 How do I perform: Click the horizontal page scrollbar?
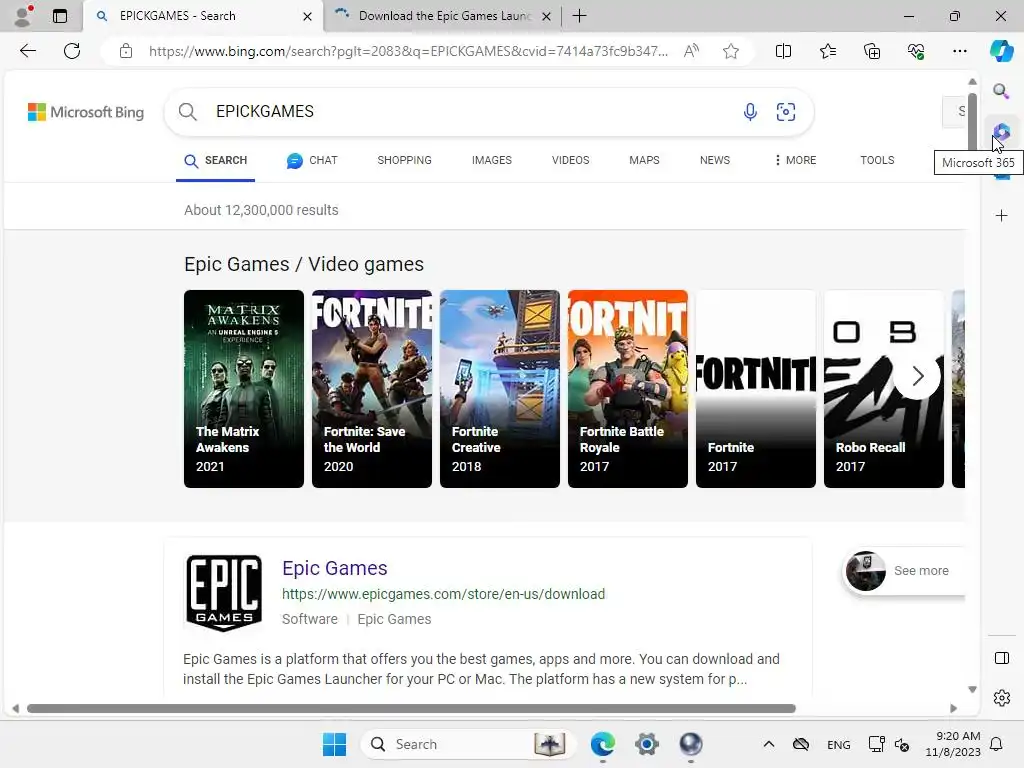[411, 709]
